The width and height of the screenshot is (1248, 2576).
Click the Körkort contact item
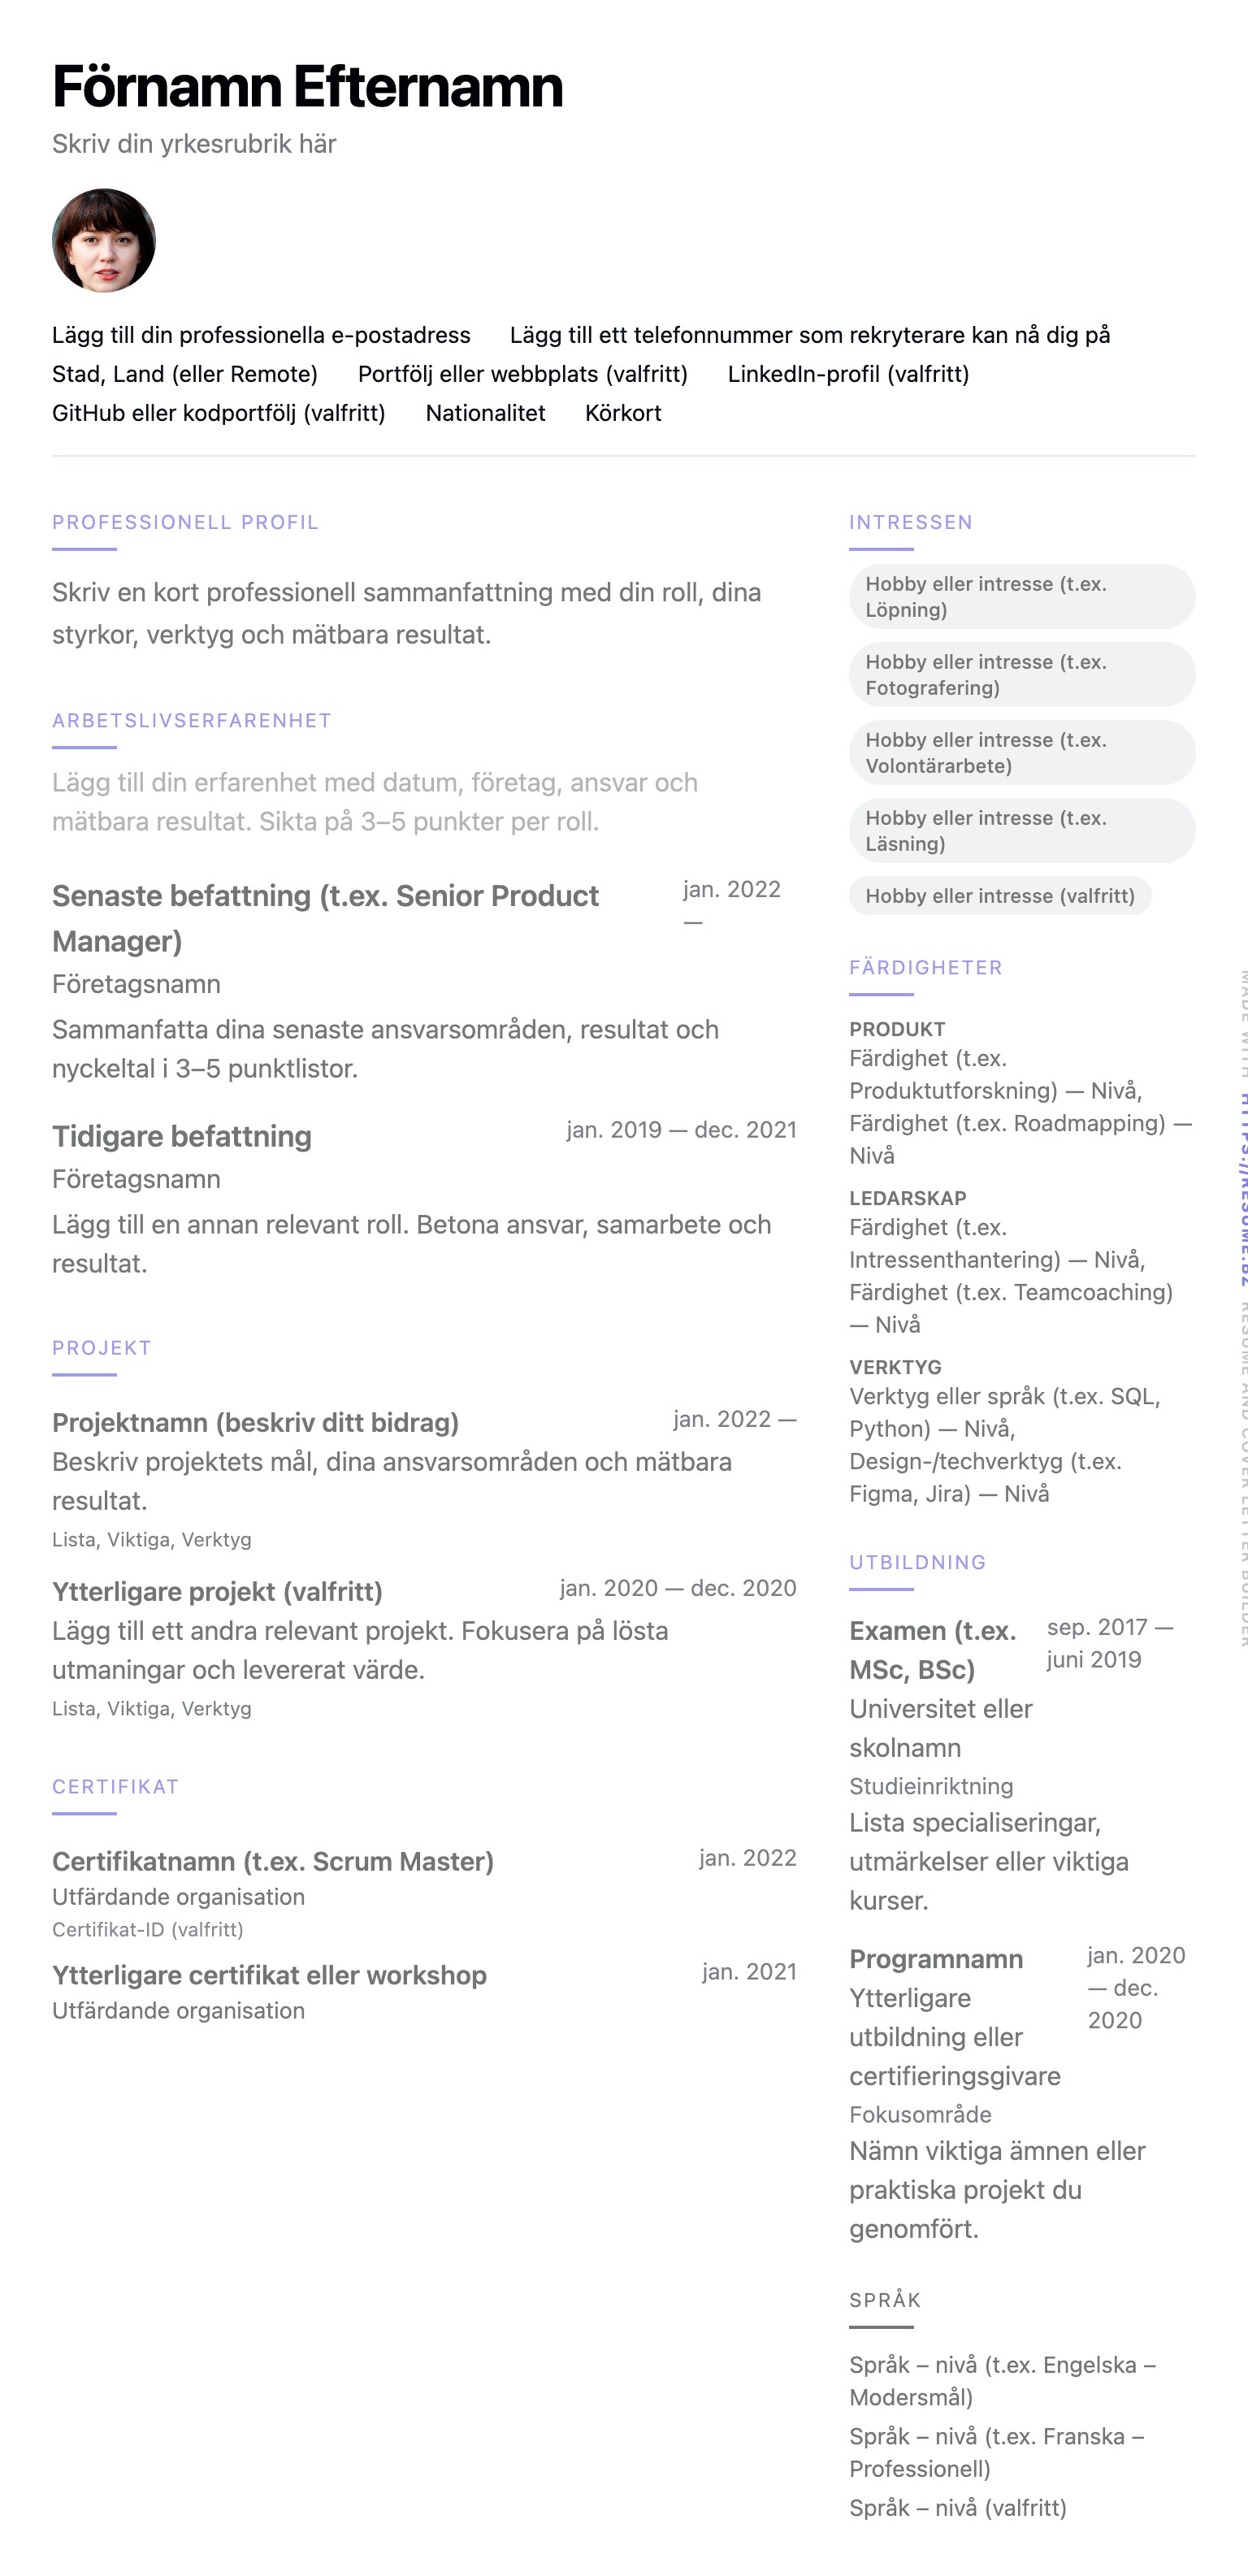click(623, 413)
